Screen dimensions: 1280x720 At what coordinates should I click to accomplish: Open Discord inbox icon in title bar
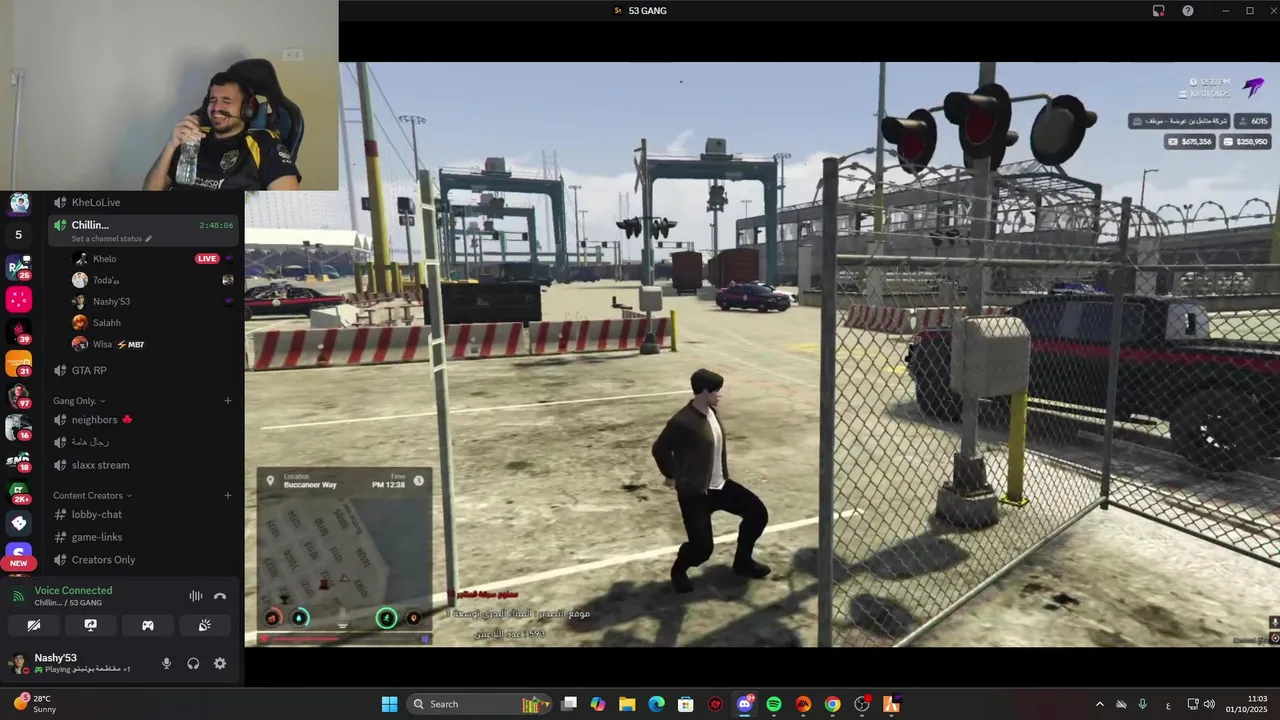click(x=1158, y=11)
